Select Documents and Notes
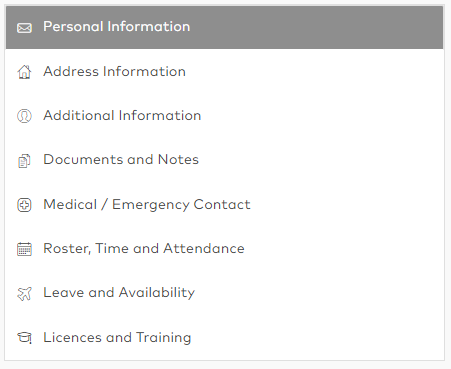 (x=121, y=160)
